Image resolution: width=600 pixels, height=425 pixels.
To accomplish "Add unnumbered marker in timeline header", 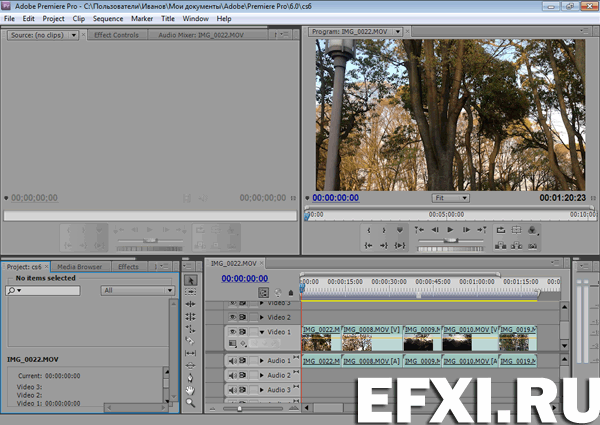I will 291,293.
